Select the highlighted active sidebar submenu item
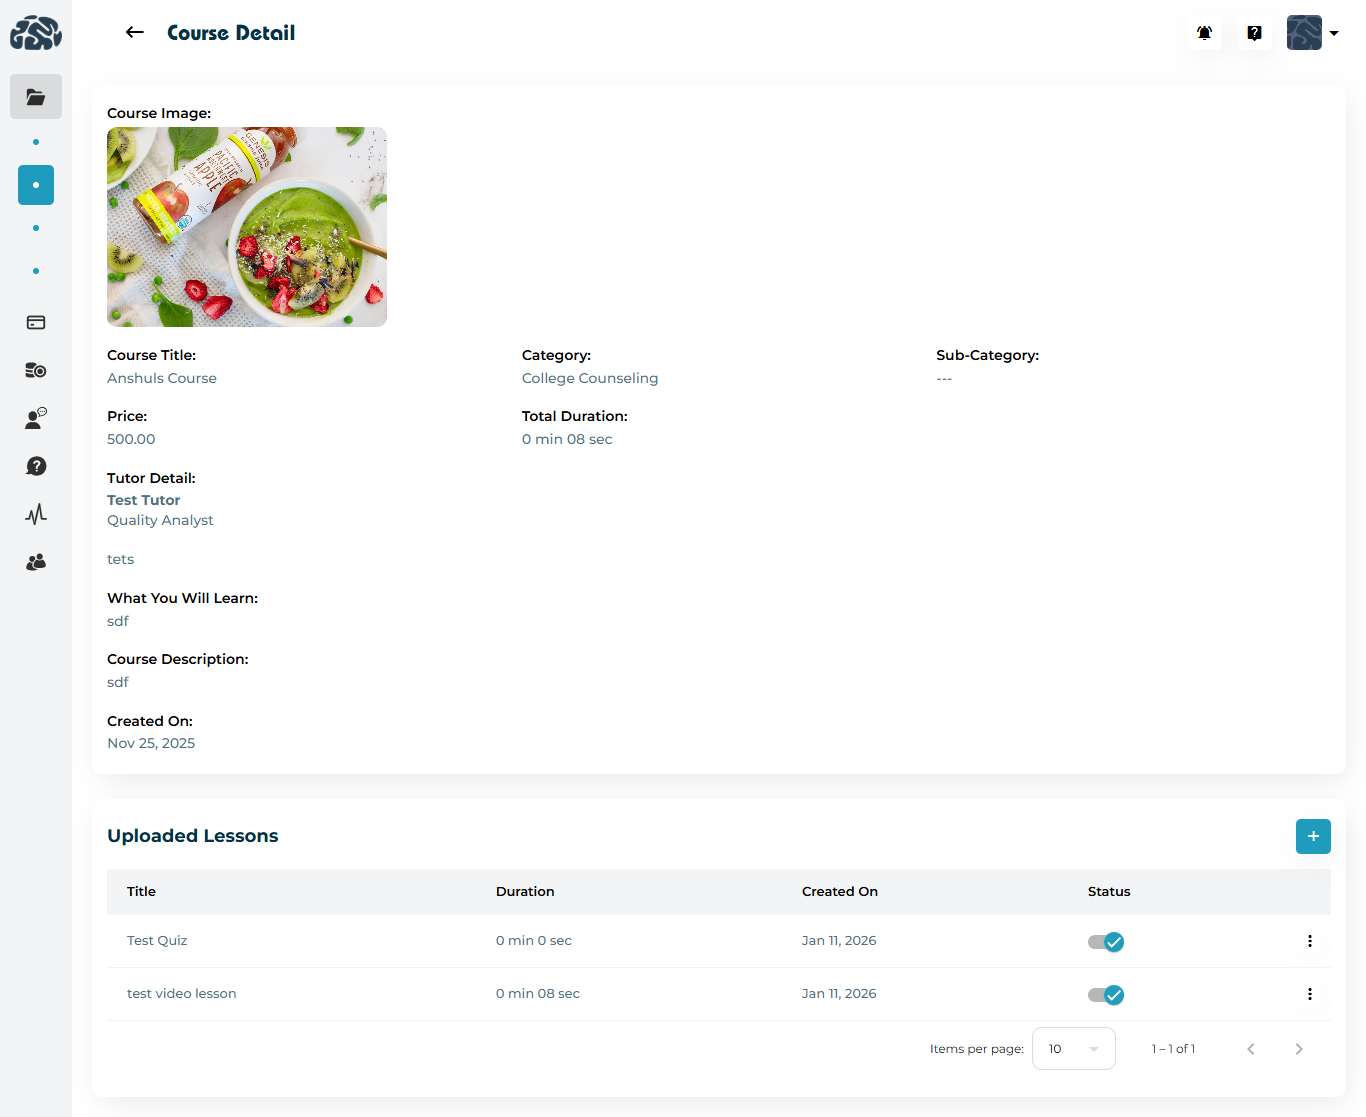The image size is (1366, 1117). (36, 185)
